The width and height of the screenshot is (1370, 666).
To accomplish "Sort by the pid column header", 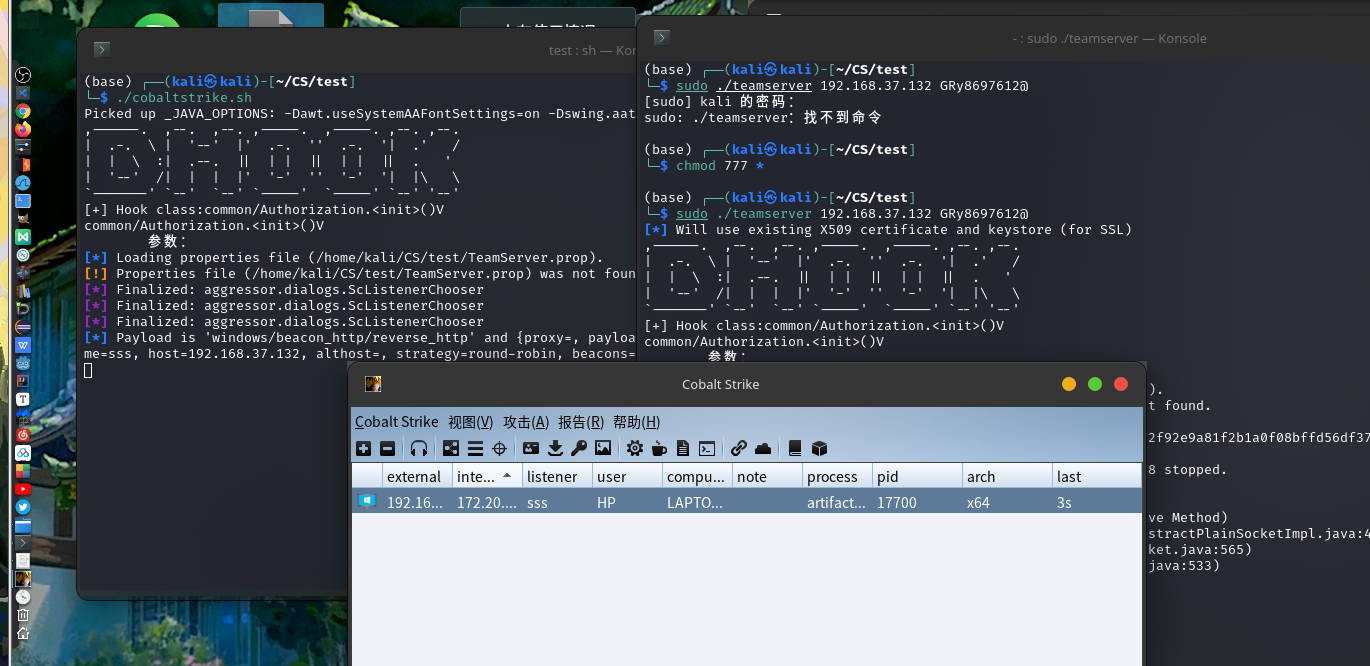I will [x=917, y=476].
